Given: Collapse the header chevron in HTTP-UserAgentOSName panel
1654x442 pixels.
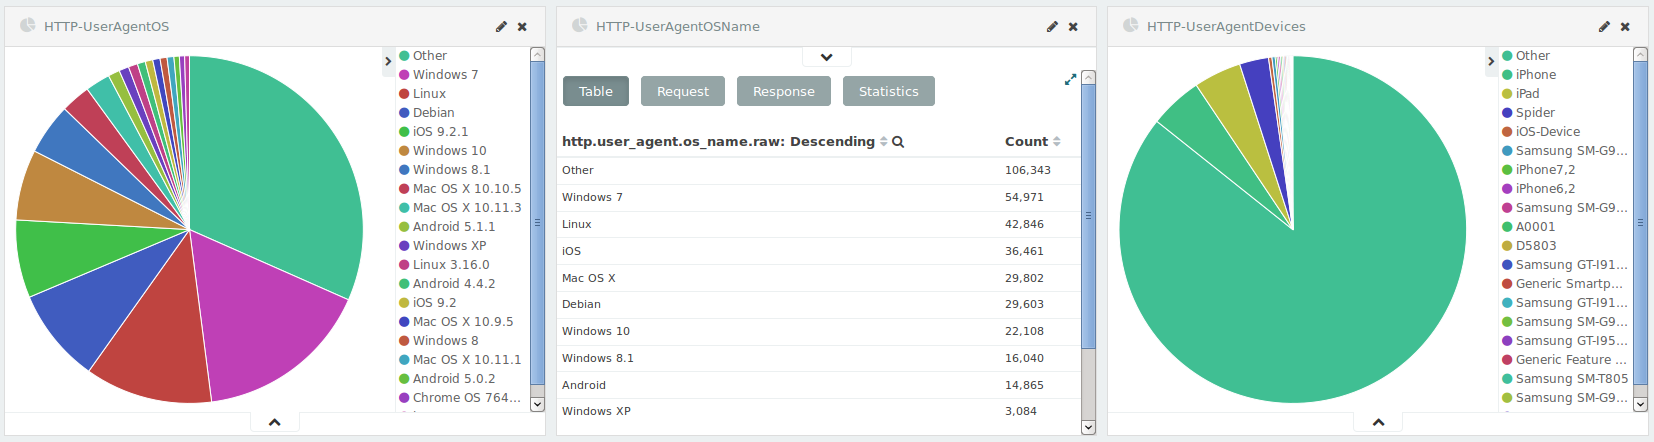Looking at the screenshot, I should [826, 57].
